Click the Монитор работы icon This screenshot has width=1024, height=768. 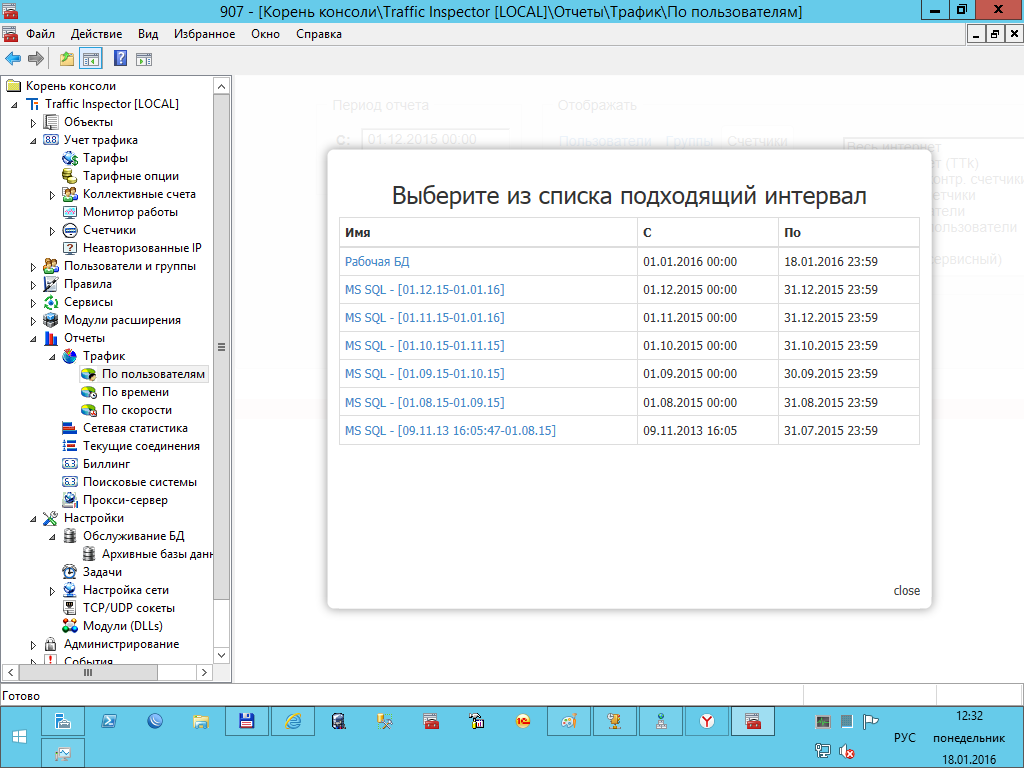pyautogui.click(x=70, y=212)
